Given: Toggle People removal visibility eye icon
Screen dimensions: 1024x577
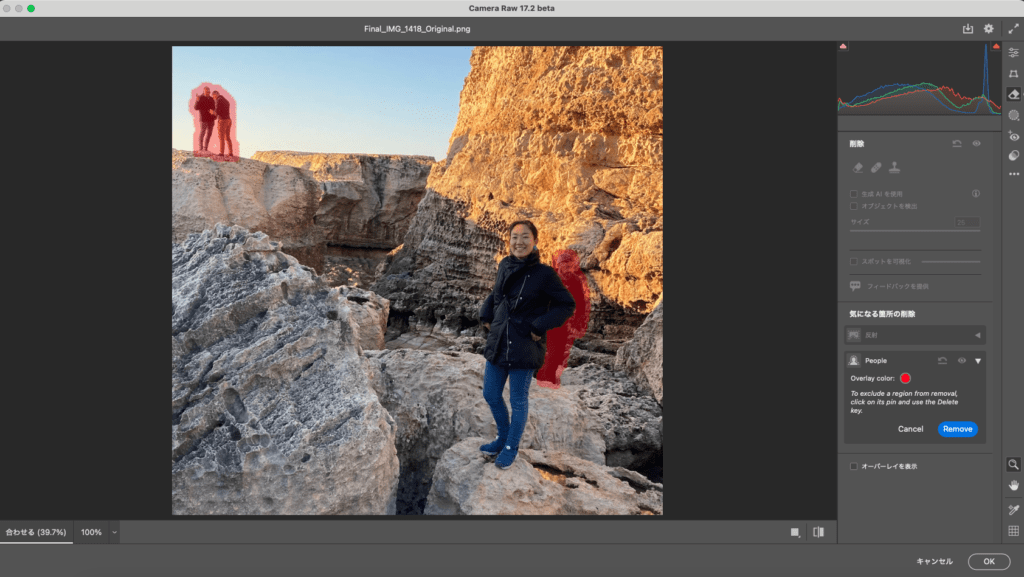Looking at the screenshot, I should click(x=961, y=360).
